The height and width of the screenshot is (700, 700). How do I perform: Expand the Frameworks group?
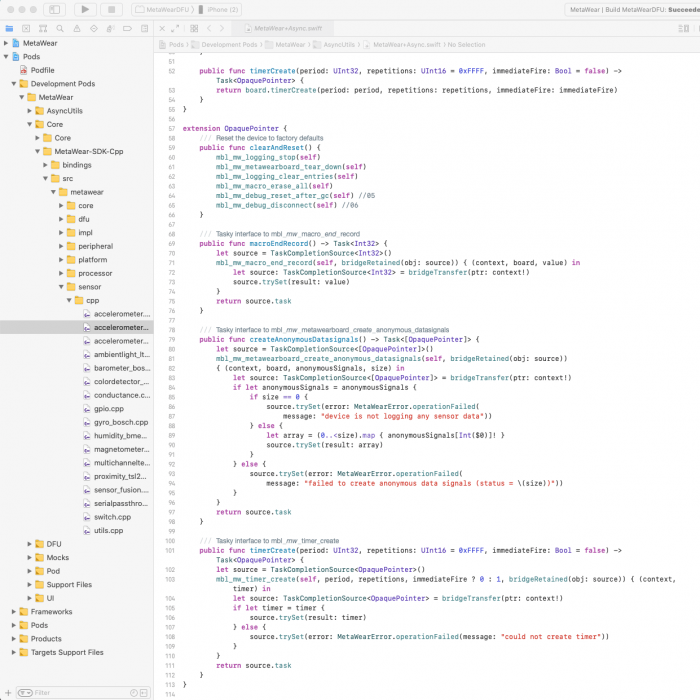[x=13, y=611]
